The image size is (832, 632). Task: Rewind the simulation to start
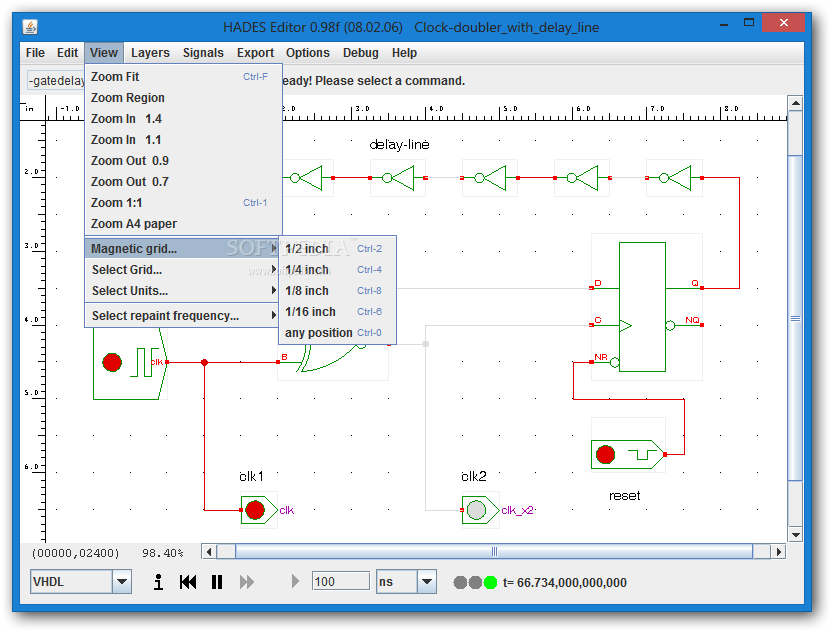(x=188, y=582)
